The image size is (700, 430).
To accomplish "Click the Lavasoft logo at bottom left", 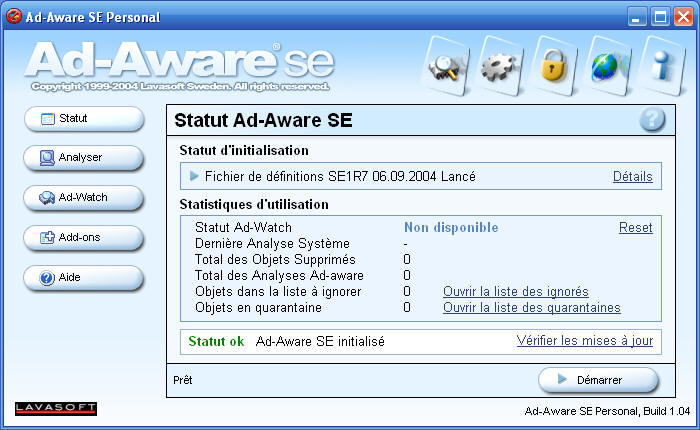I will [56, 408].
